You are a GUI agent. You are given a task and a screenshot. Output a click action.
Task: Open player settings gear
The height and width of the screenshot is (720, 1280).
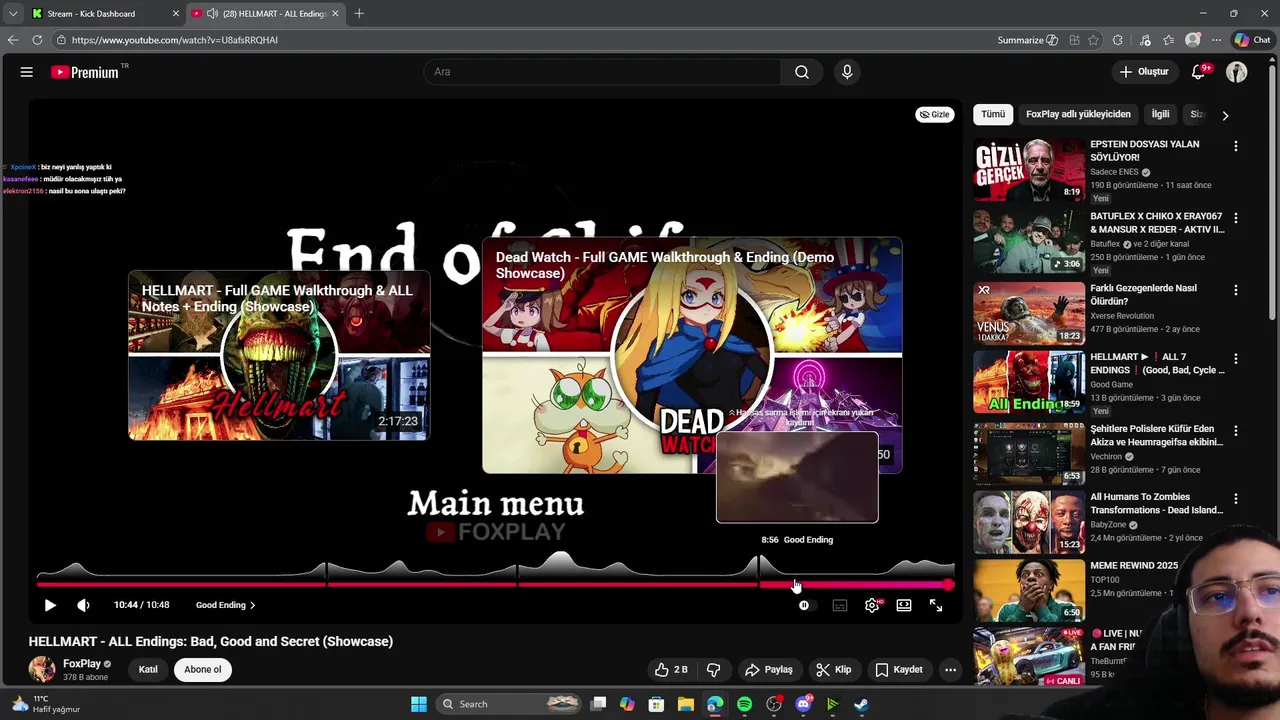tap(872, 605)
